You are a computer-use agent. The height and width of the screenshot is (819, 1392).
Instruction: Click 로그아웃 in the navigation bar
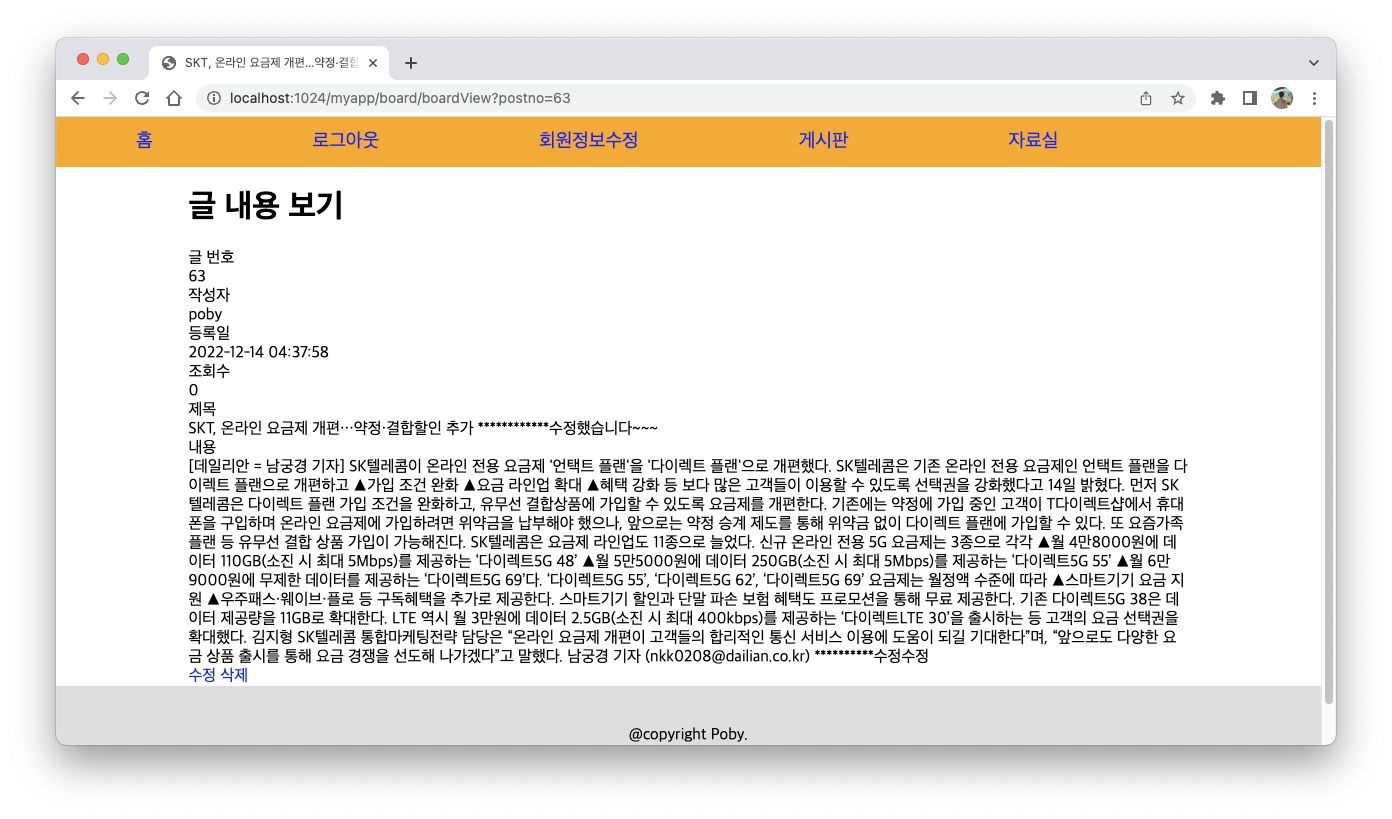pos(345,140)
